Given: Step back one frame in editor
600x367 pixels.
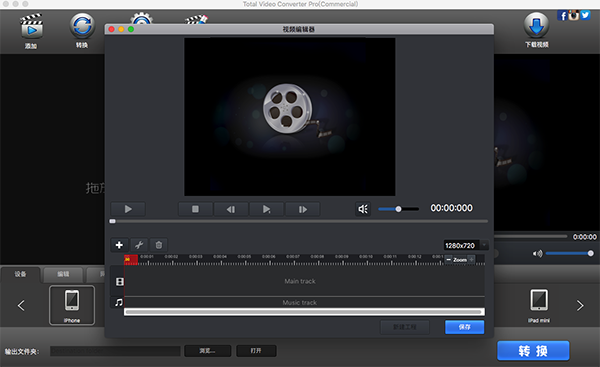Looking at the screenshot, I should click(231, 209).
